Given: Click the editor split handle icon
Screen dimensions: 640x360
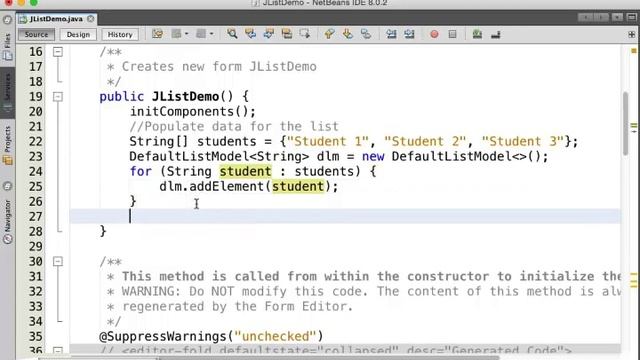Looking at the screenshot, I should click(631, 35).
